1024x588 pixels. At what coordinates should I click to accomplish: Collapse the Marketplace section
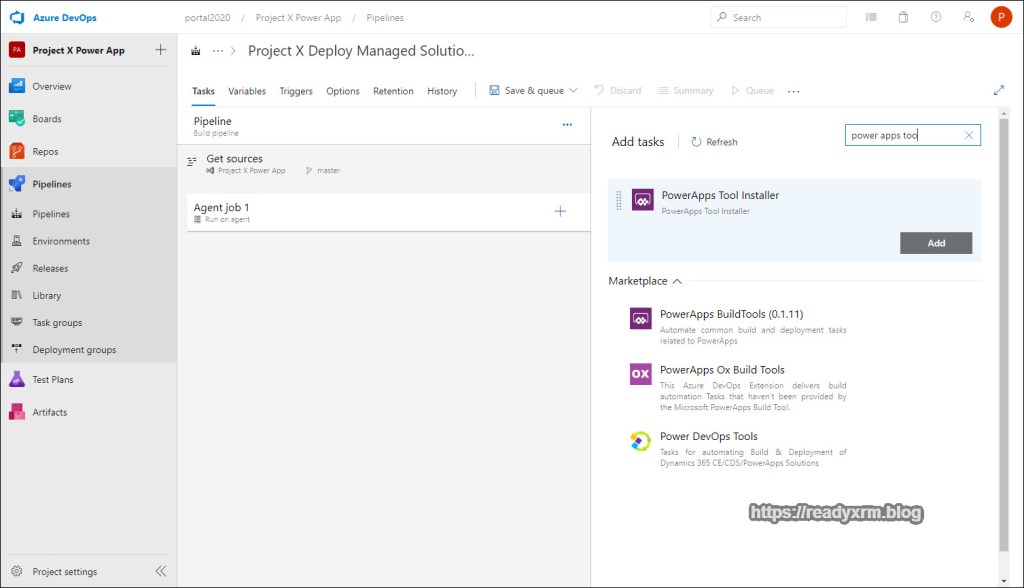pyautogui.click(x=677, y=281)
